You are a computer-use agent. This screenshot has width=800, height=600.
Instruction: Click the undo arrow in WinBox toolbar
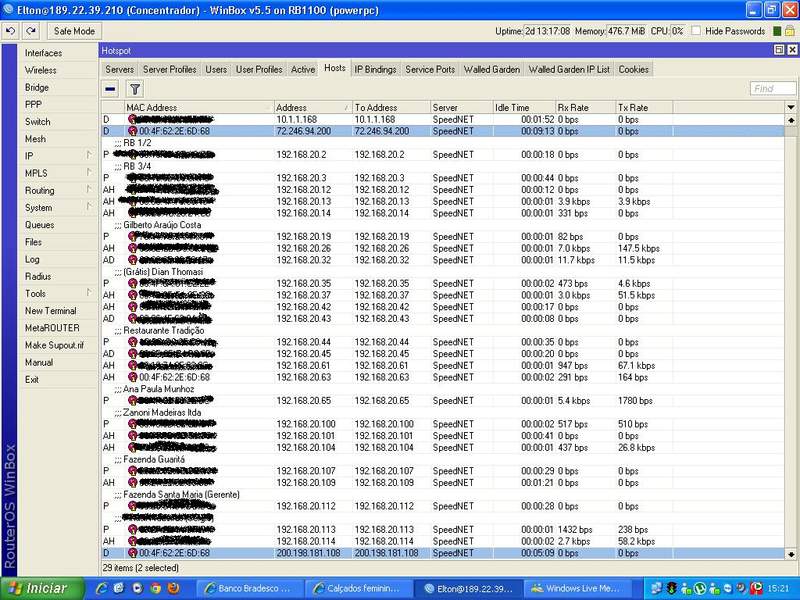point(10,31)
